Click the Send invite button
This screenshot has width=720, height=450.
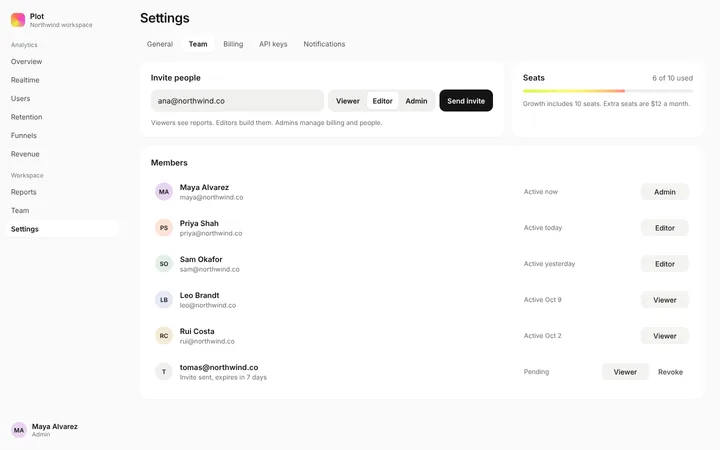point(466,101)
